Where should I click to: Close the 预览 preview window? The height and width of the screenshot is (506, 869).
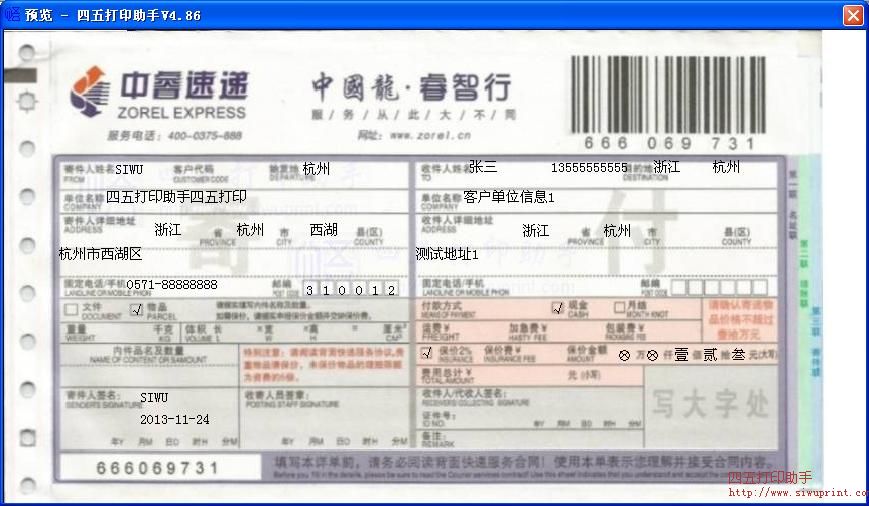853,15
